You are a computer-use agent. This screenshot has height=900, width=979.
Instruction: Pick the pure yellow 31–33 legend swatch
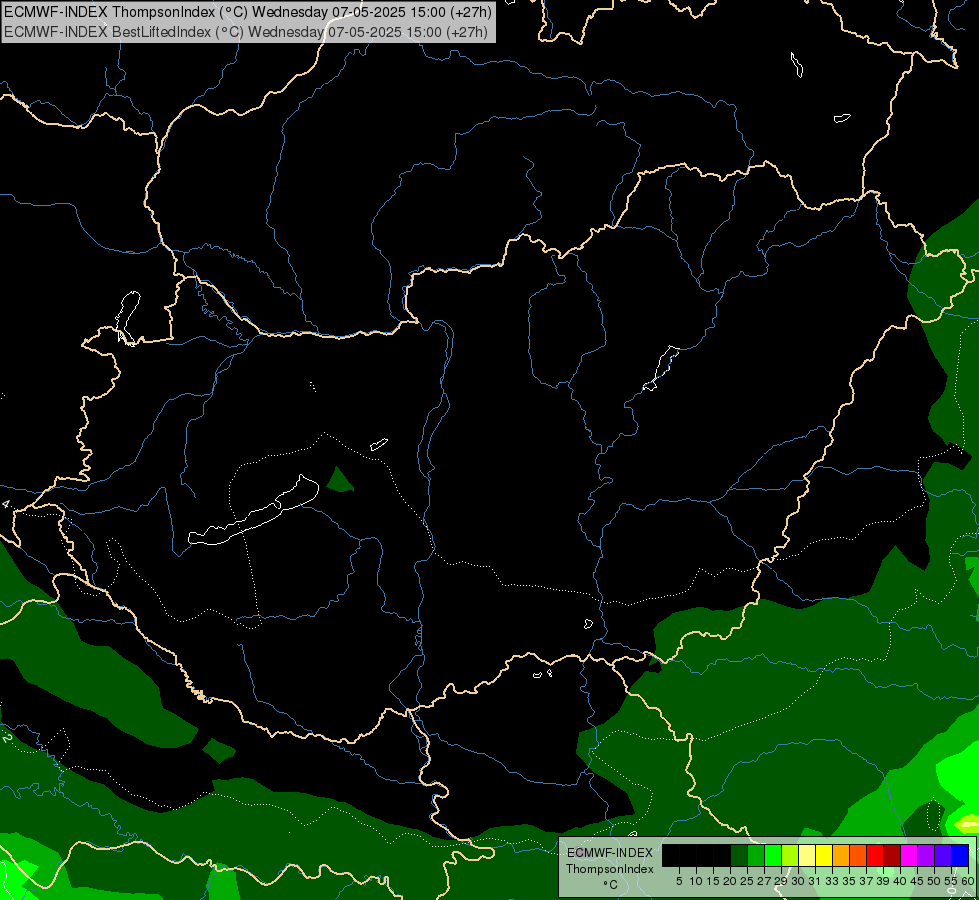tap(824, 855)
